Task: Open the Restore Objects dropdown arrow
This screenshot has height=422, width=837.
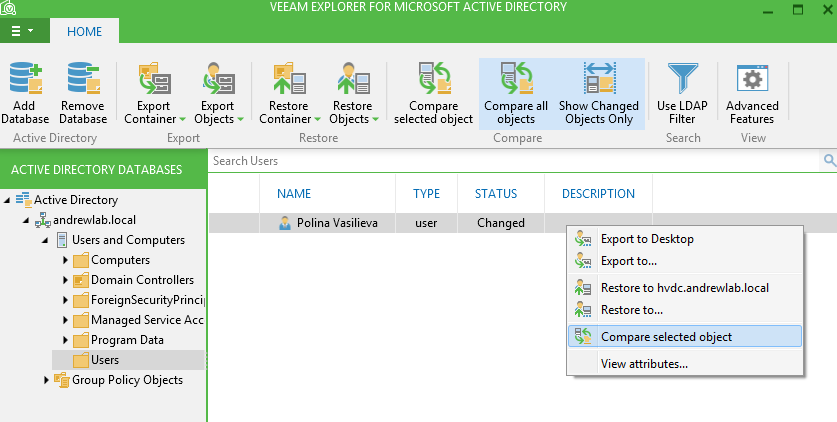Action: (375, 120)
